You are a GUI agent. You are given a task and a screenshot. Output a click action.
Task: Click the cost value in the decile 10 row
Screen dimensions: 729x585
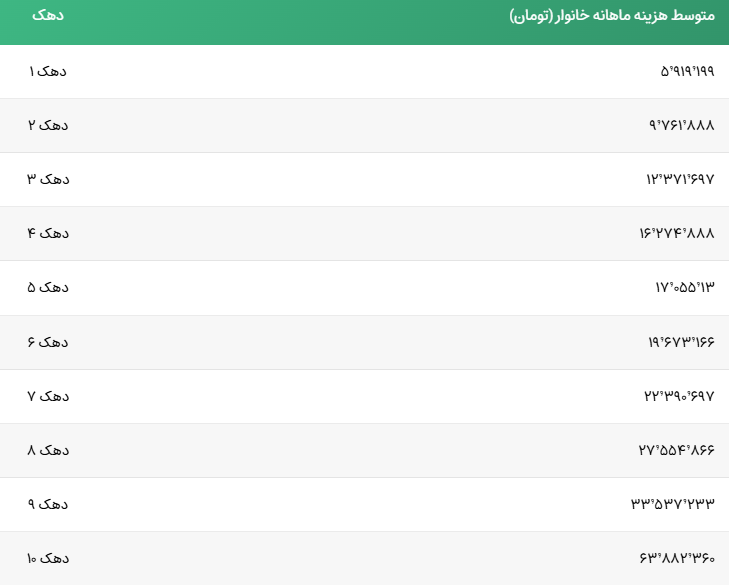point(677,558)
